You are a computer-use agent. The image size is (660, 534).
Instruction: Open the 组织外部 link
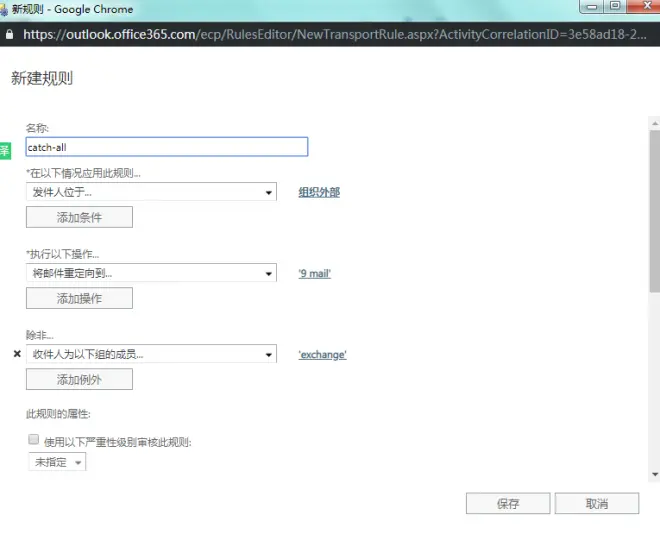[319, 192]
